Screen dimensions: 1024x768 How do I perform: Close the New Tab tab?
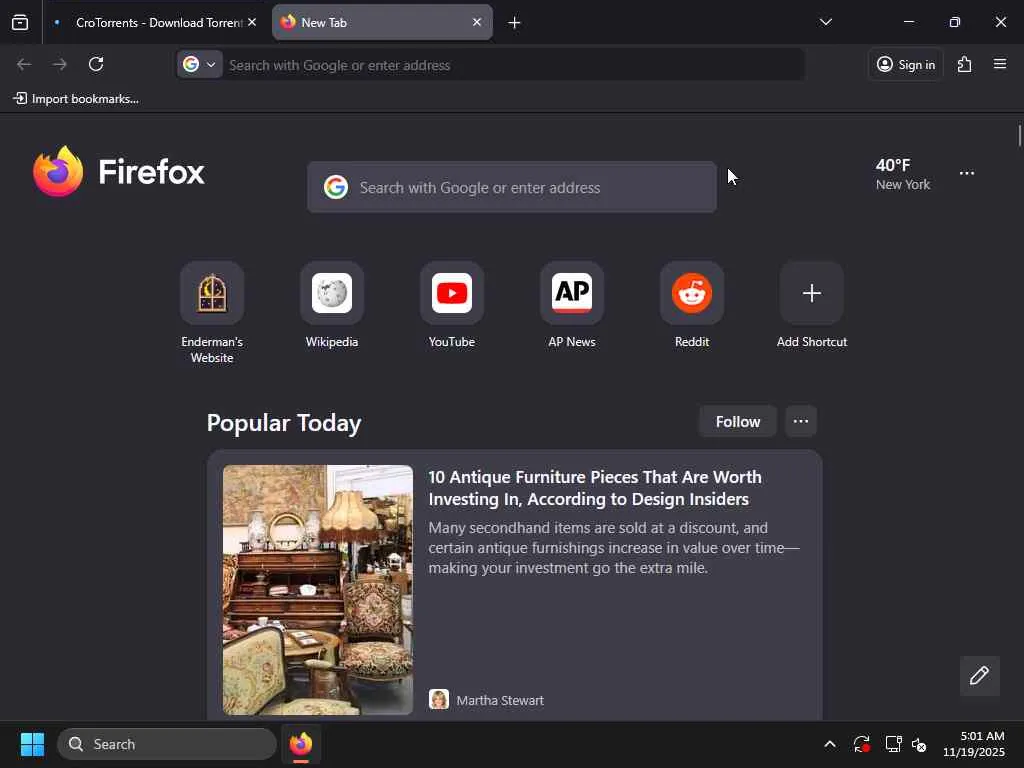click(477, 22)
